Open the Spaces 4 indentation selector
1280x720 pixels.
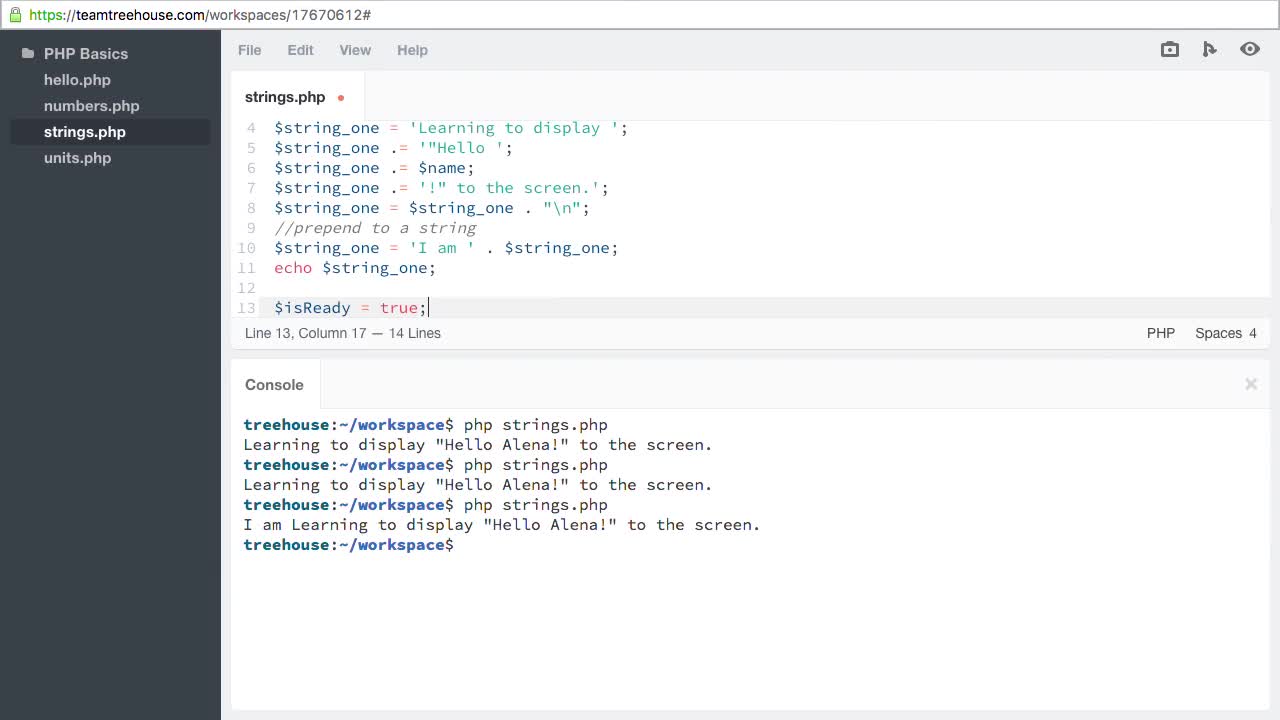click(1225, 333)
